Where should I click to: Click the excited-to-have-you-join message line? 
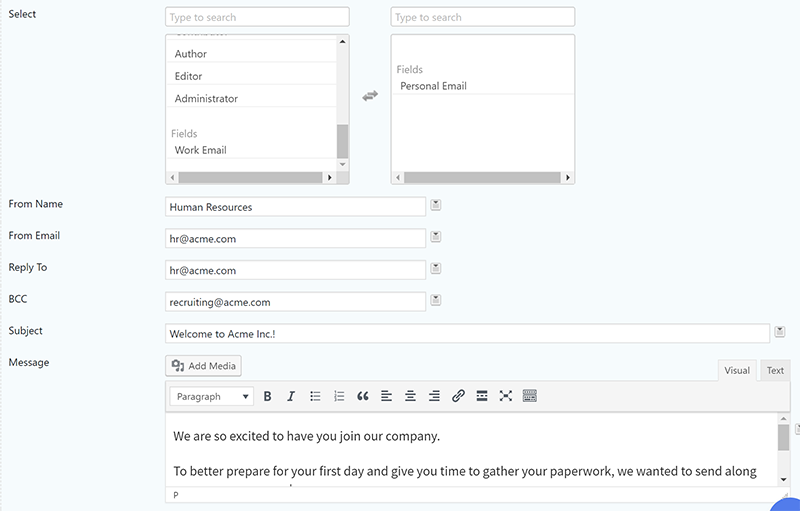point(306,437)
